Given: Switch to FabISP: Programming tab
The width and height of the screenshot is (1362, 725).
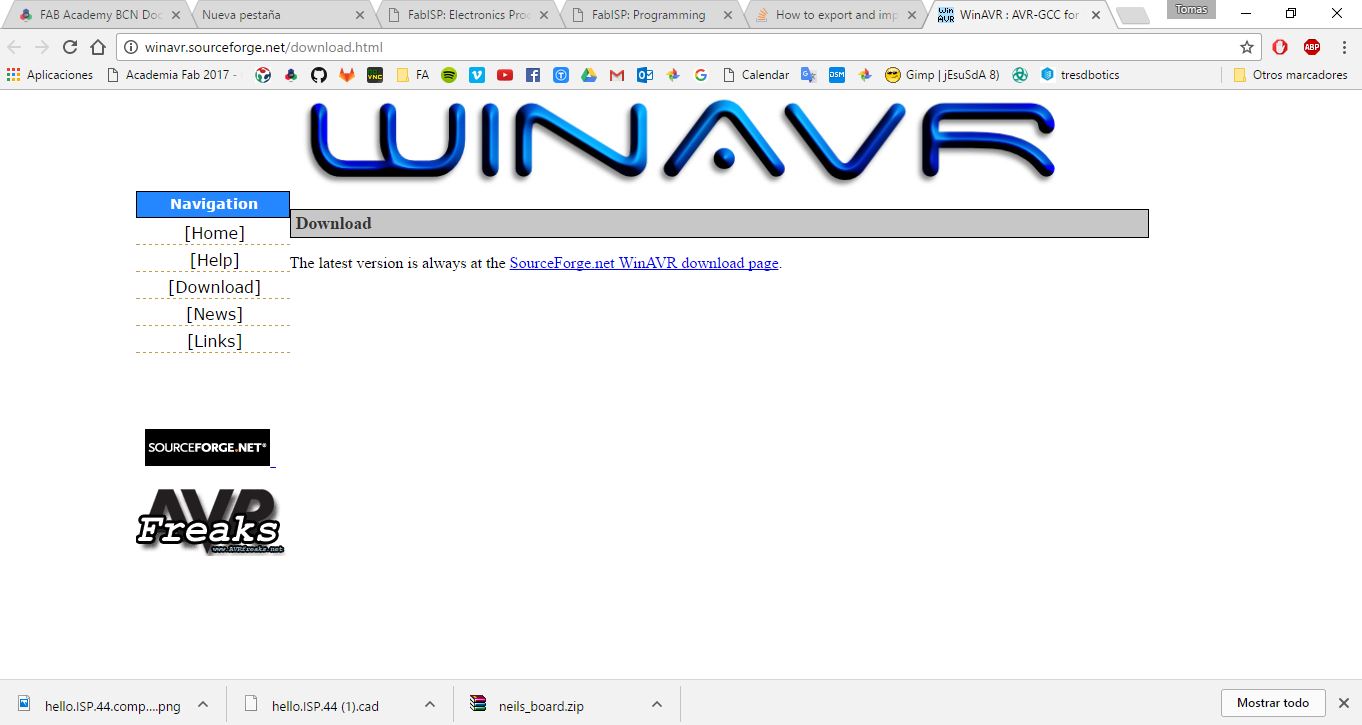Looking at the screenshot, I should (652, 15).
